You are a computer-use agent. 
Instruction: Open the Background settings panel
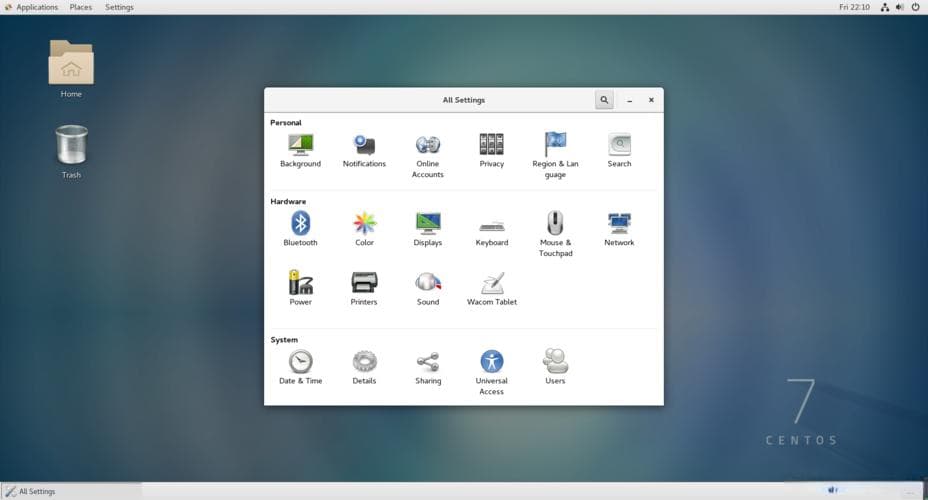301,151
